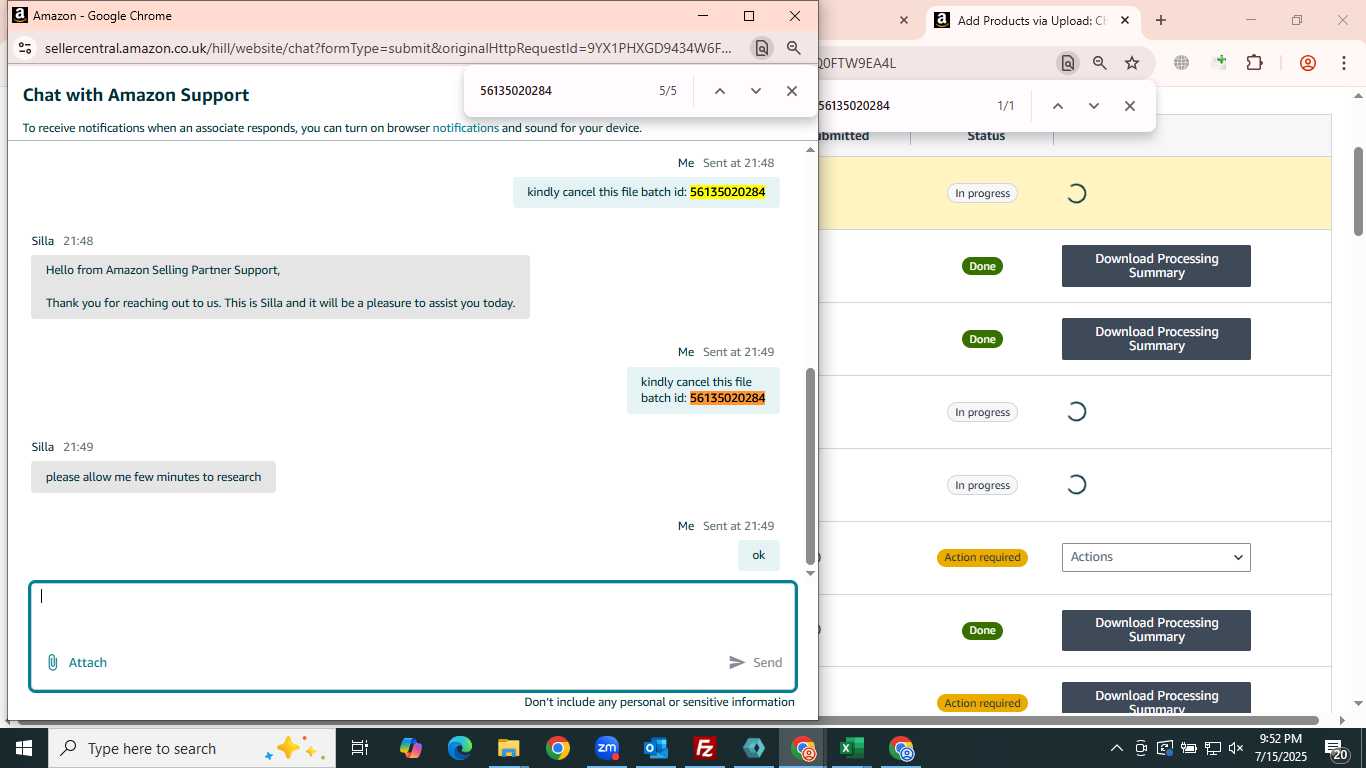Click zoom magnifier in main Chrome address bar
Viewport: 1366px width, 768px height.
(1100, 63)
